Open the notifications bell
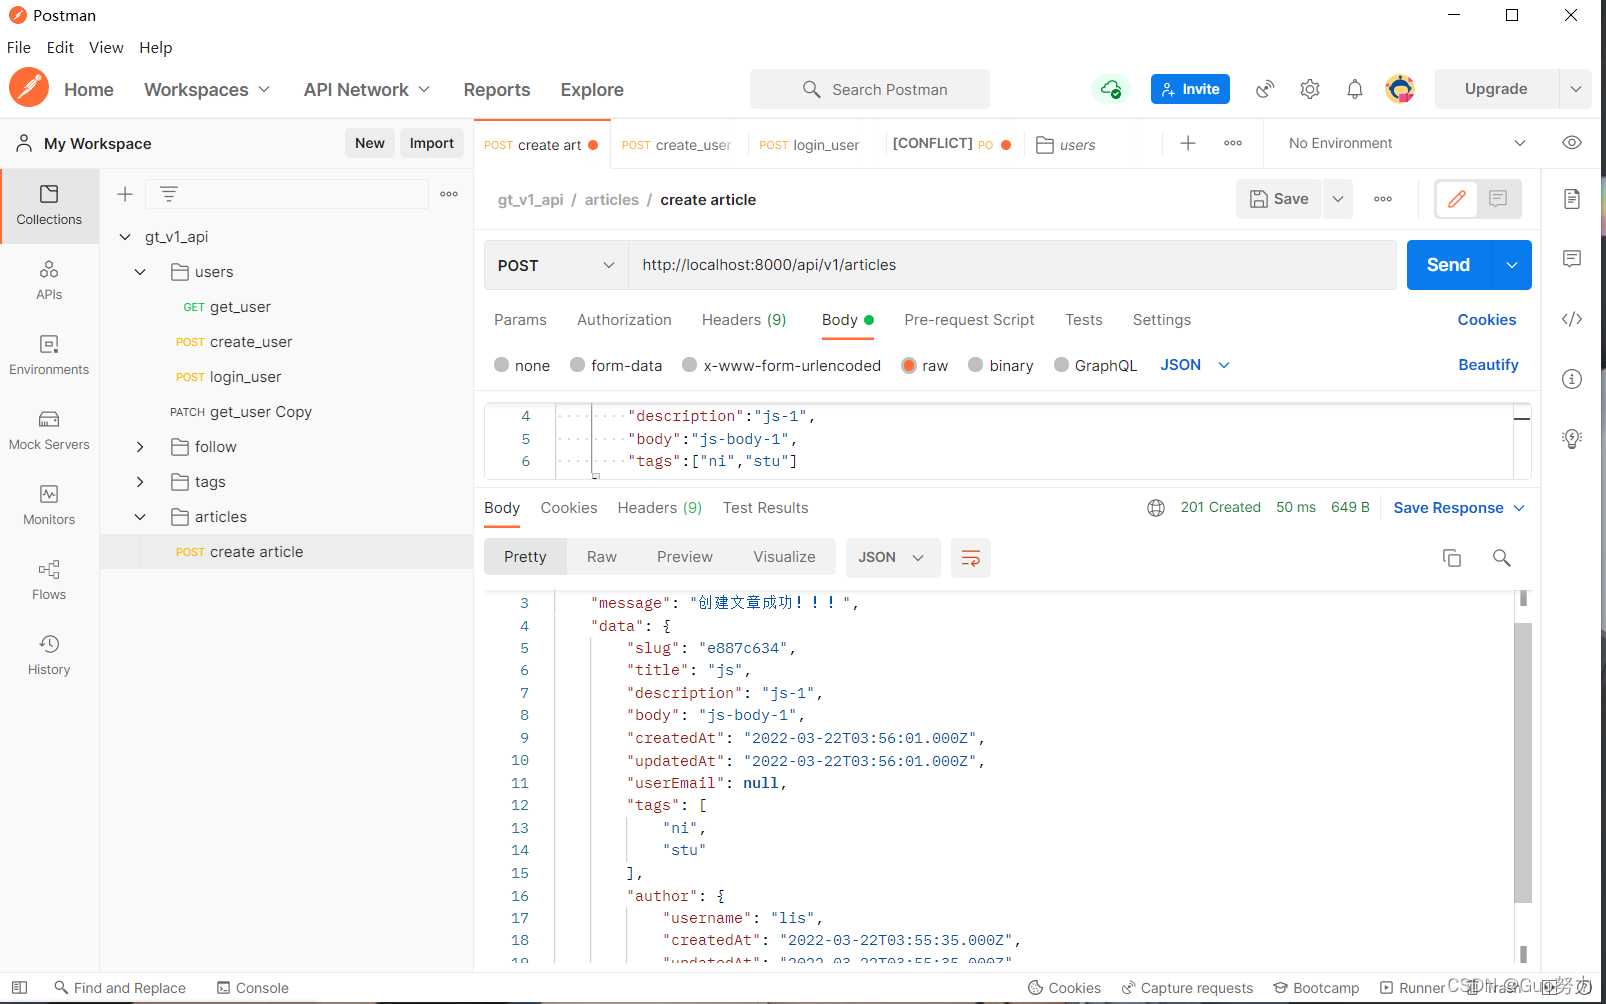This screenshot has height=1004, width=1606. (1355, 89)
